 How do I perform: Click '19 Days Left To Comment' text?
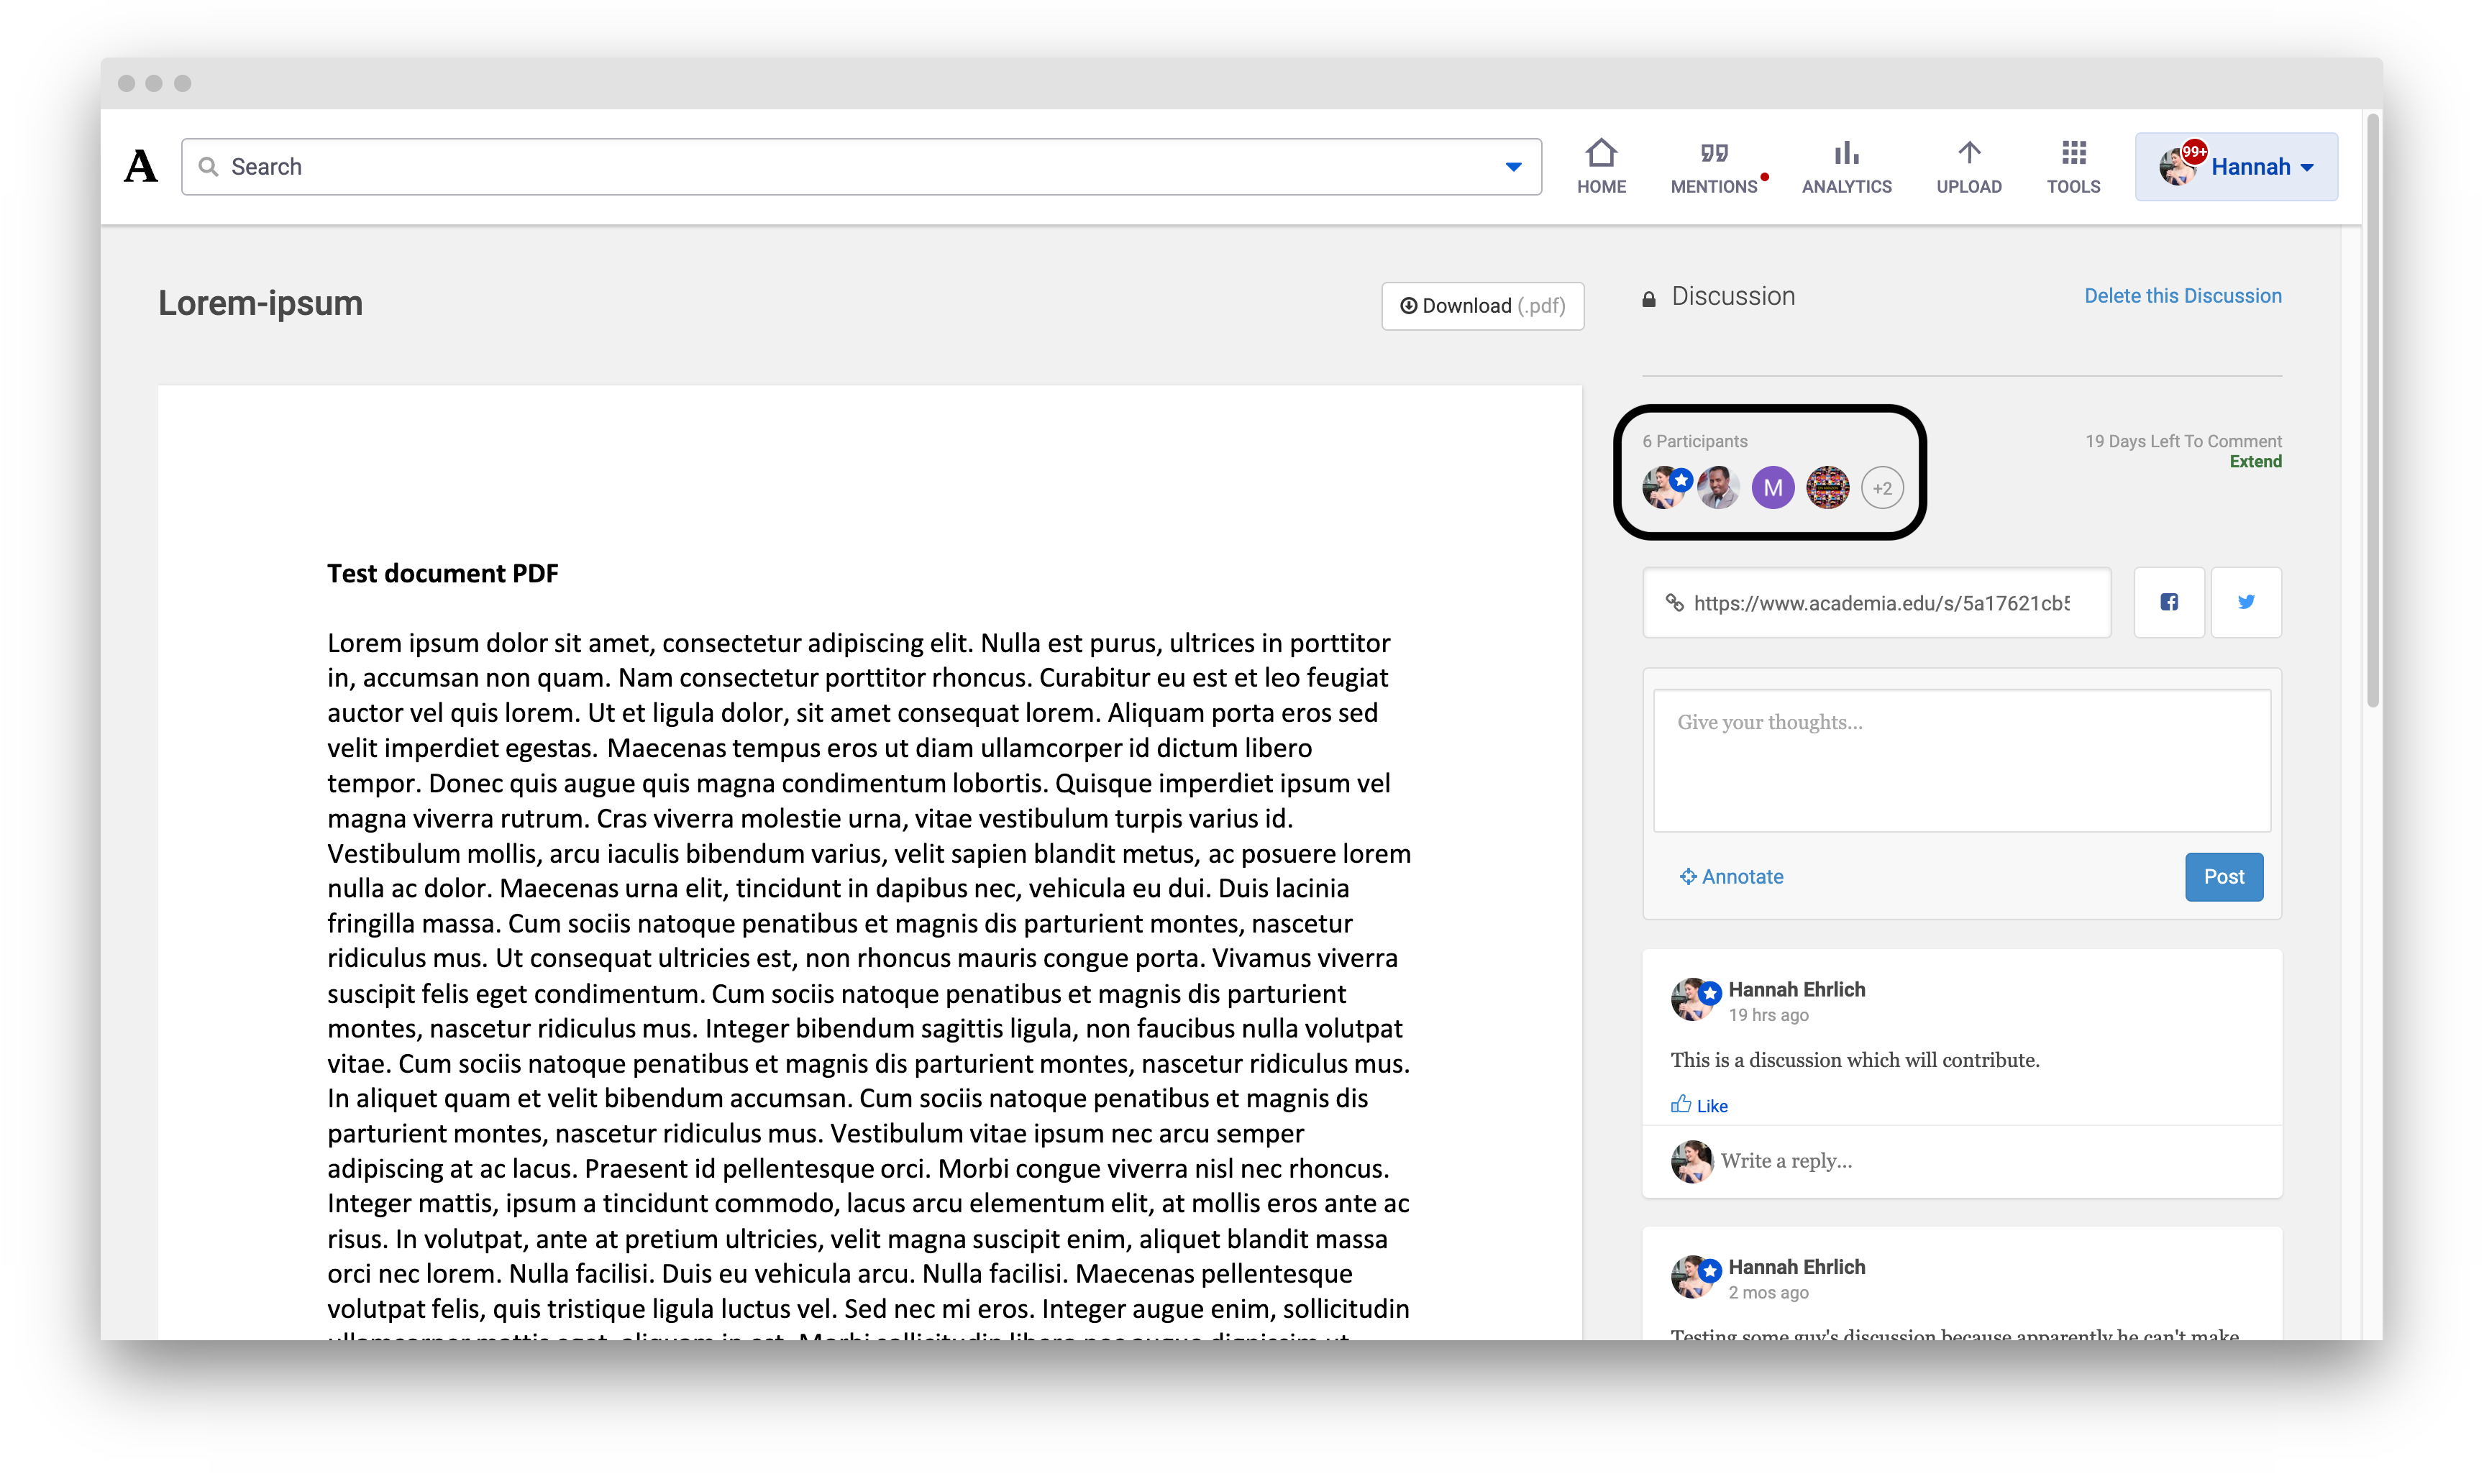coord(2183,441)
